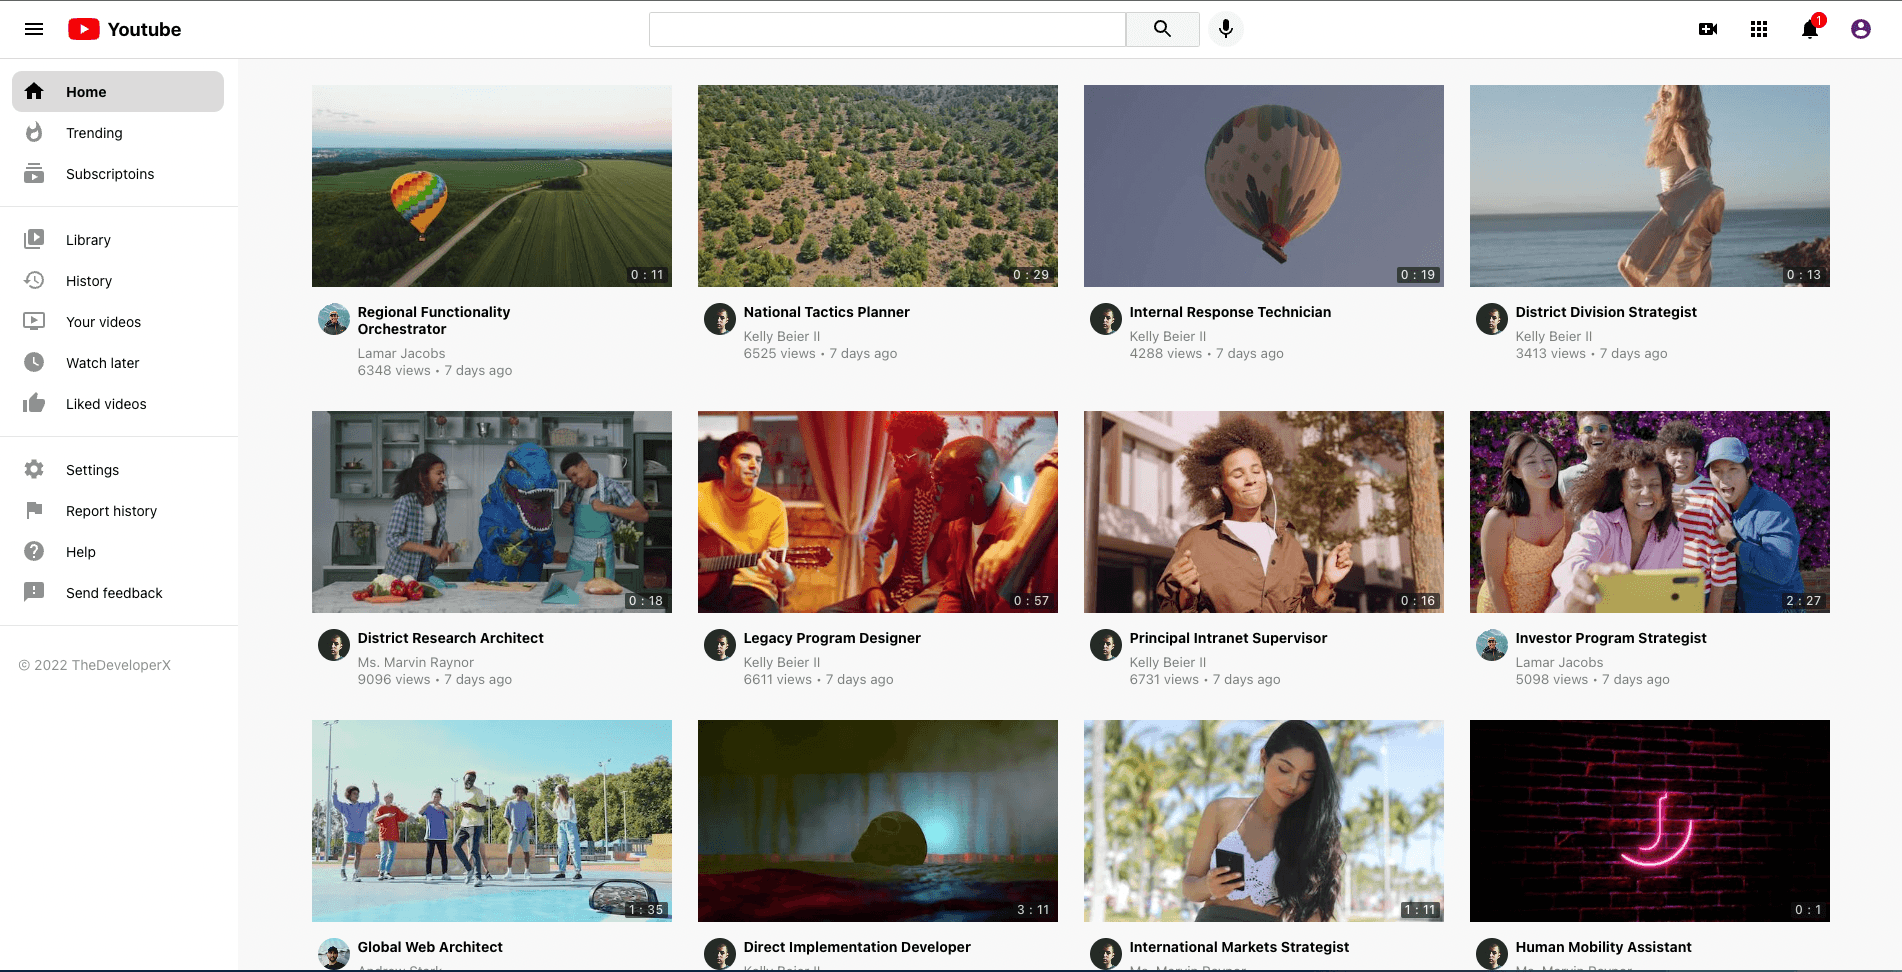1902x972 pixels.
Task: Click the Watch later clock icon
Action: pos(34,362)
